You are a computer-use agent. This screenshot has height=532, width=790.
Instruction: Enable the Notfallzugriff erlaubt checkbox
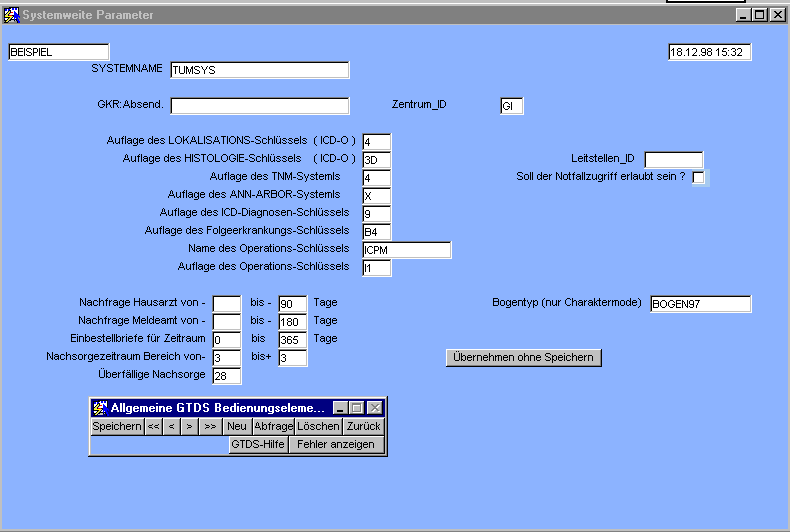pos(698,178)
